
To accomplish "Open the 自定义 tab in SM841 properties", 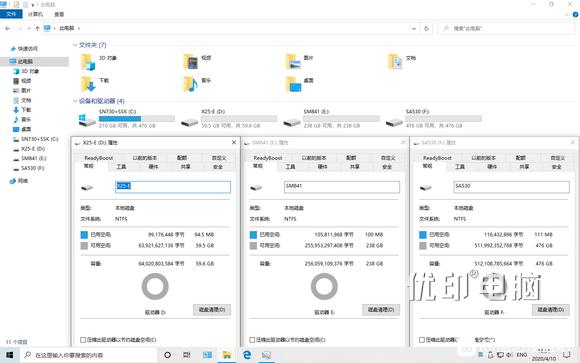I will coord(388,158).
